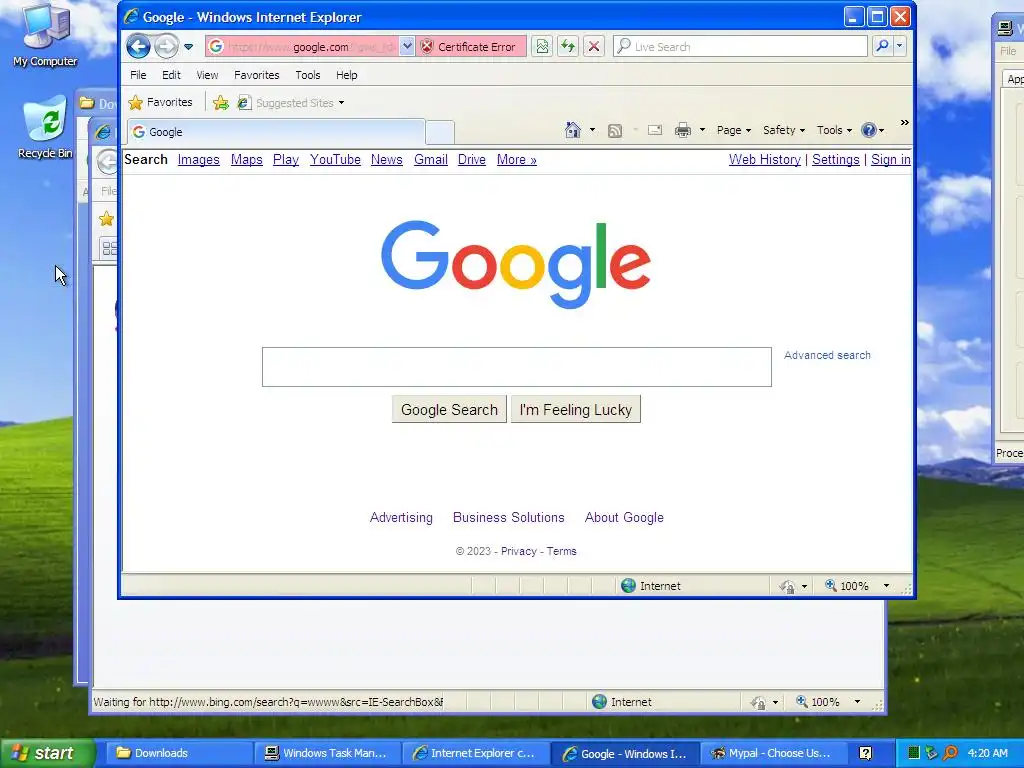Viewport: 1024px width, 768px height.
Task: Switch to Windows Task Manager taskbar button
Action: [x=327, y=753]
